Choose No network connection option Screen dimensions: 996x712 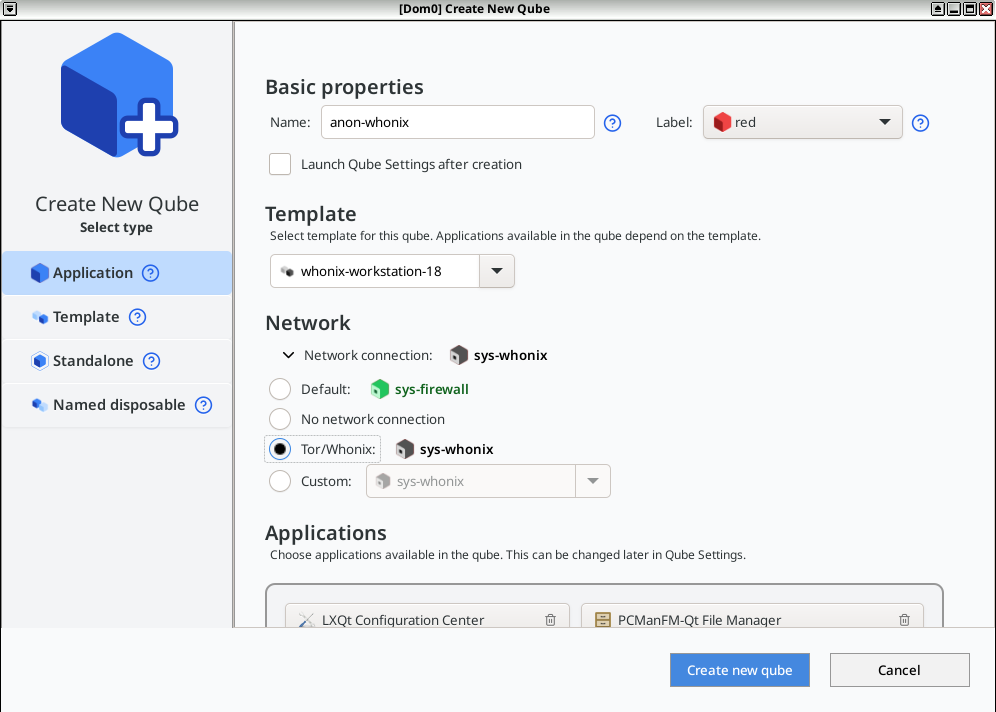pos(280,419)
